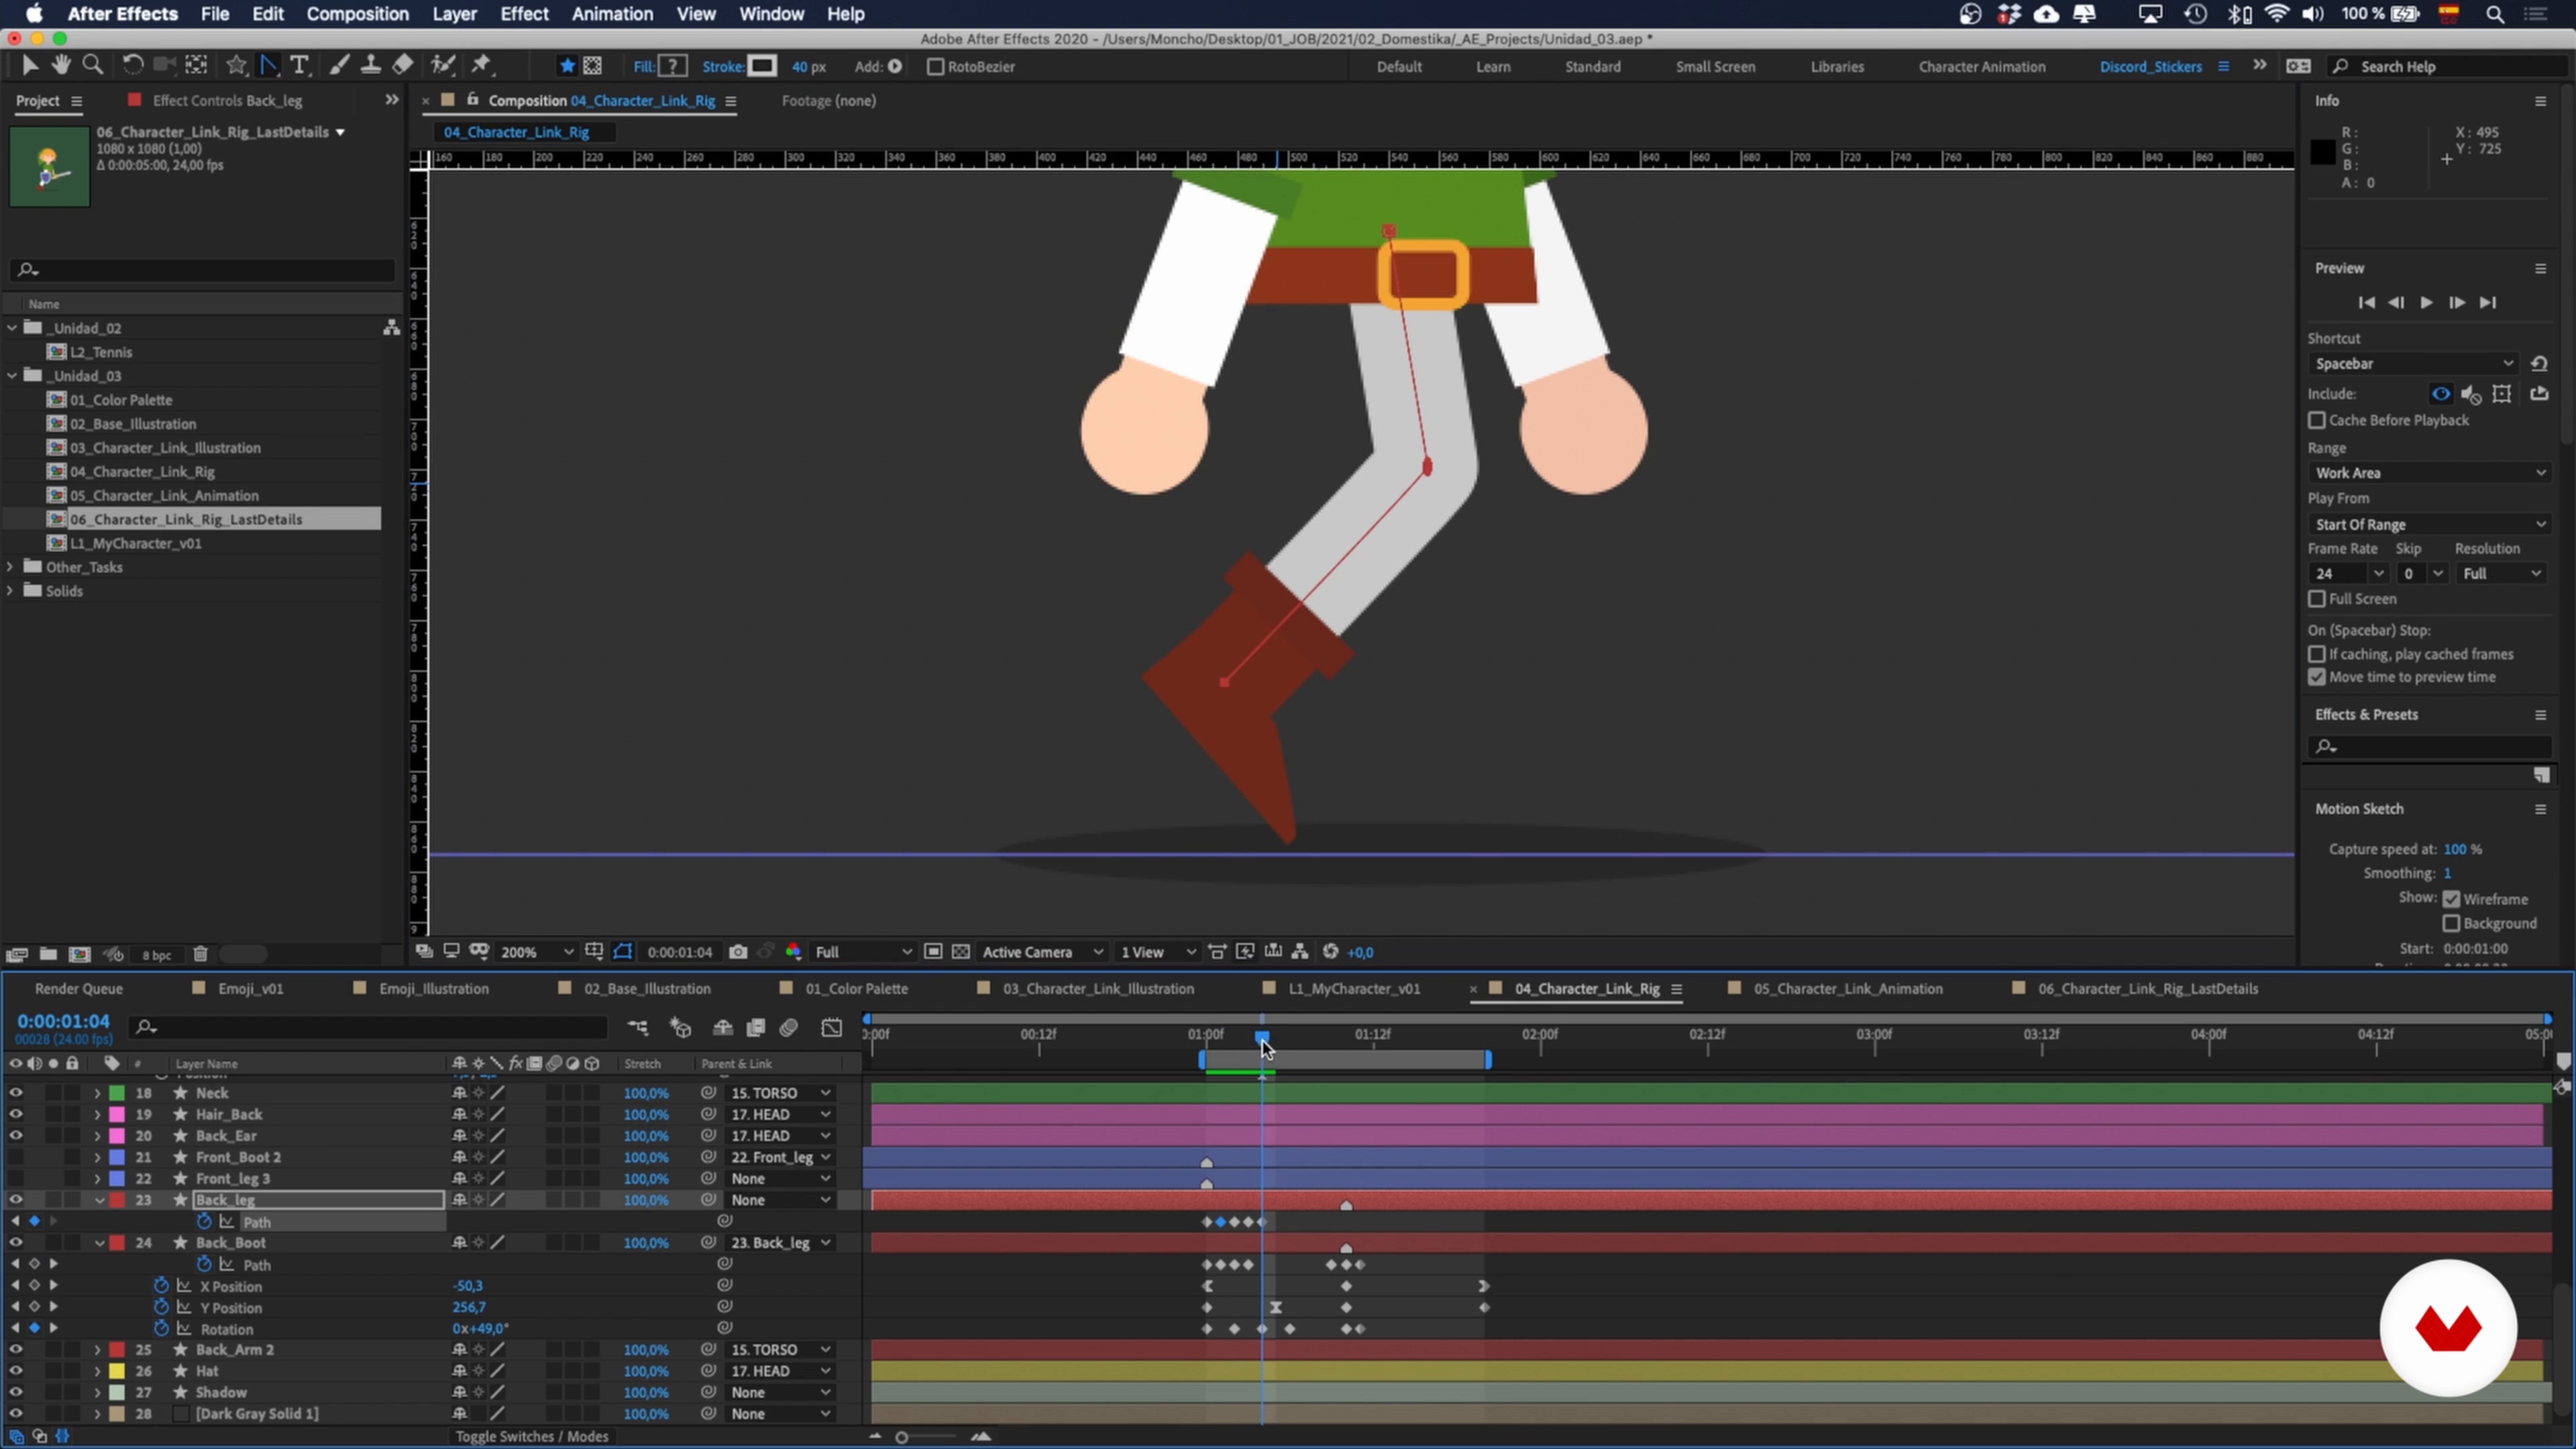
Task: Enable frame blending icon in timeline
Action: coord(756,1027)
